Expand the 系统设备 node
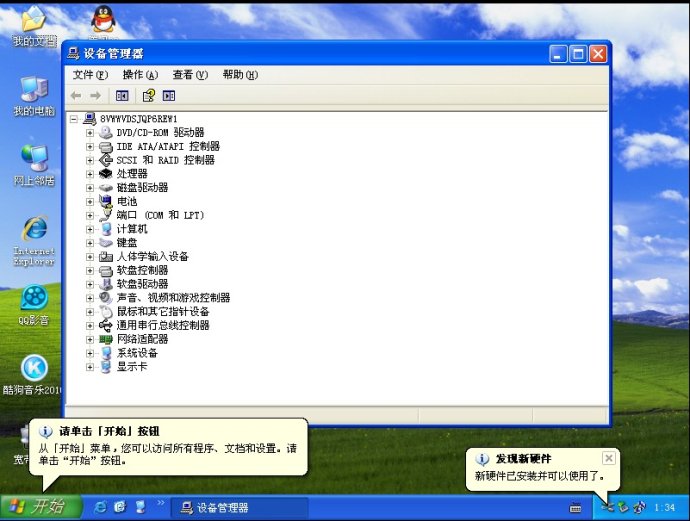690x521 pixels. [90, 353]
